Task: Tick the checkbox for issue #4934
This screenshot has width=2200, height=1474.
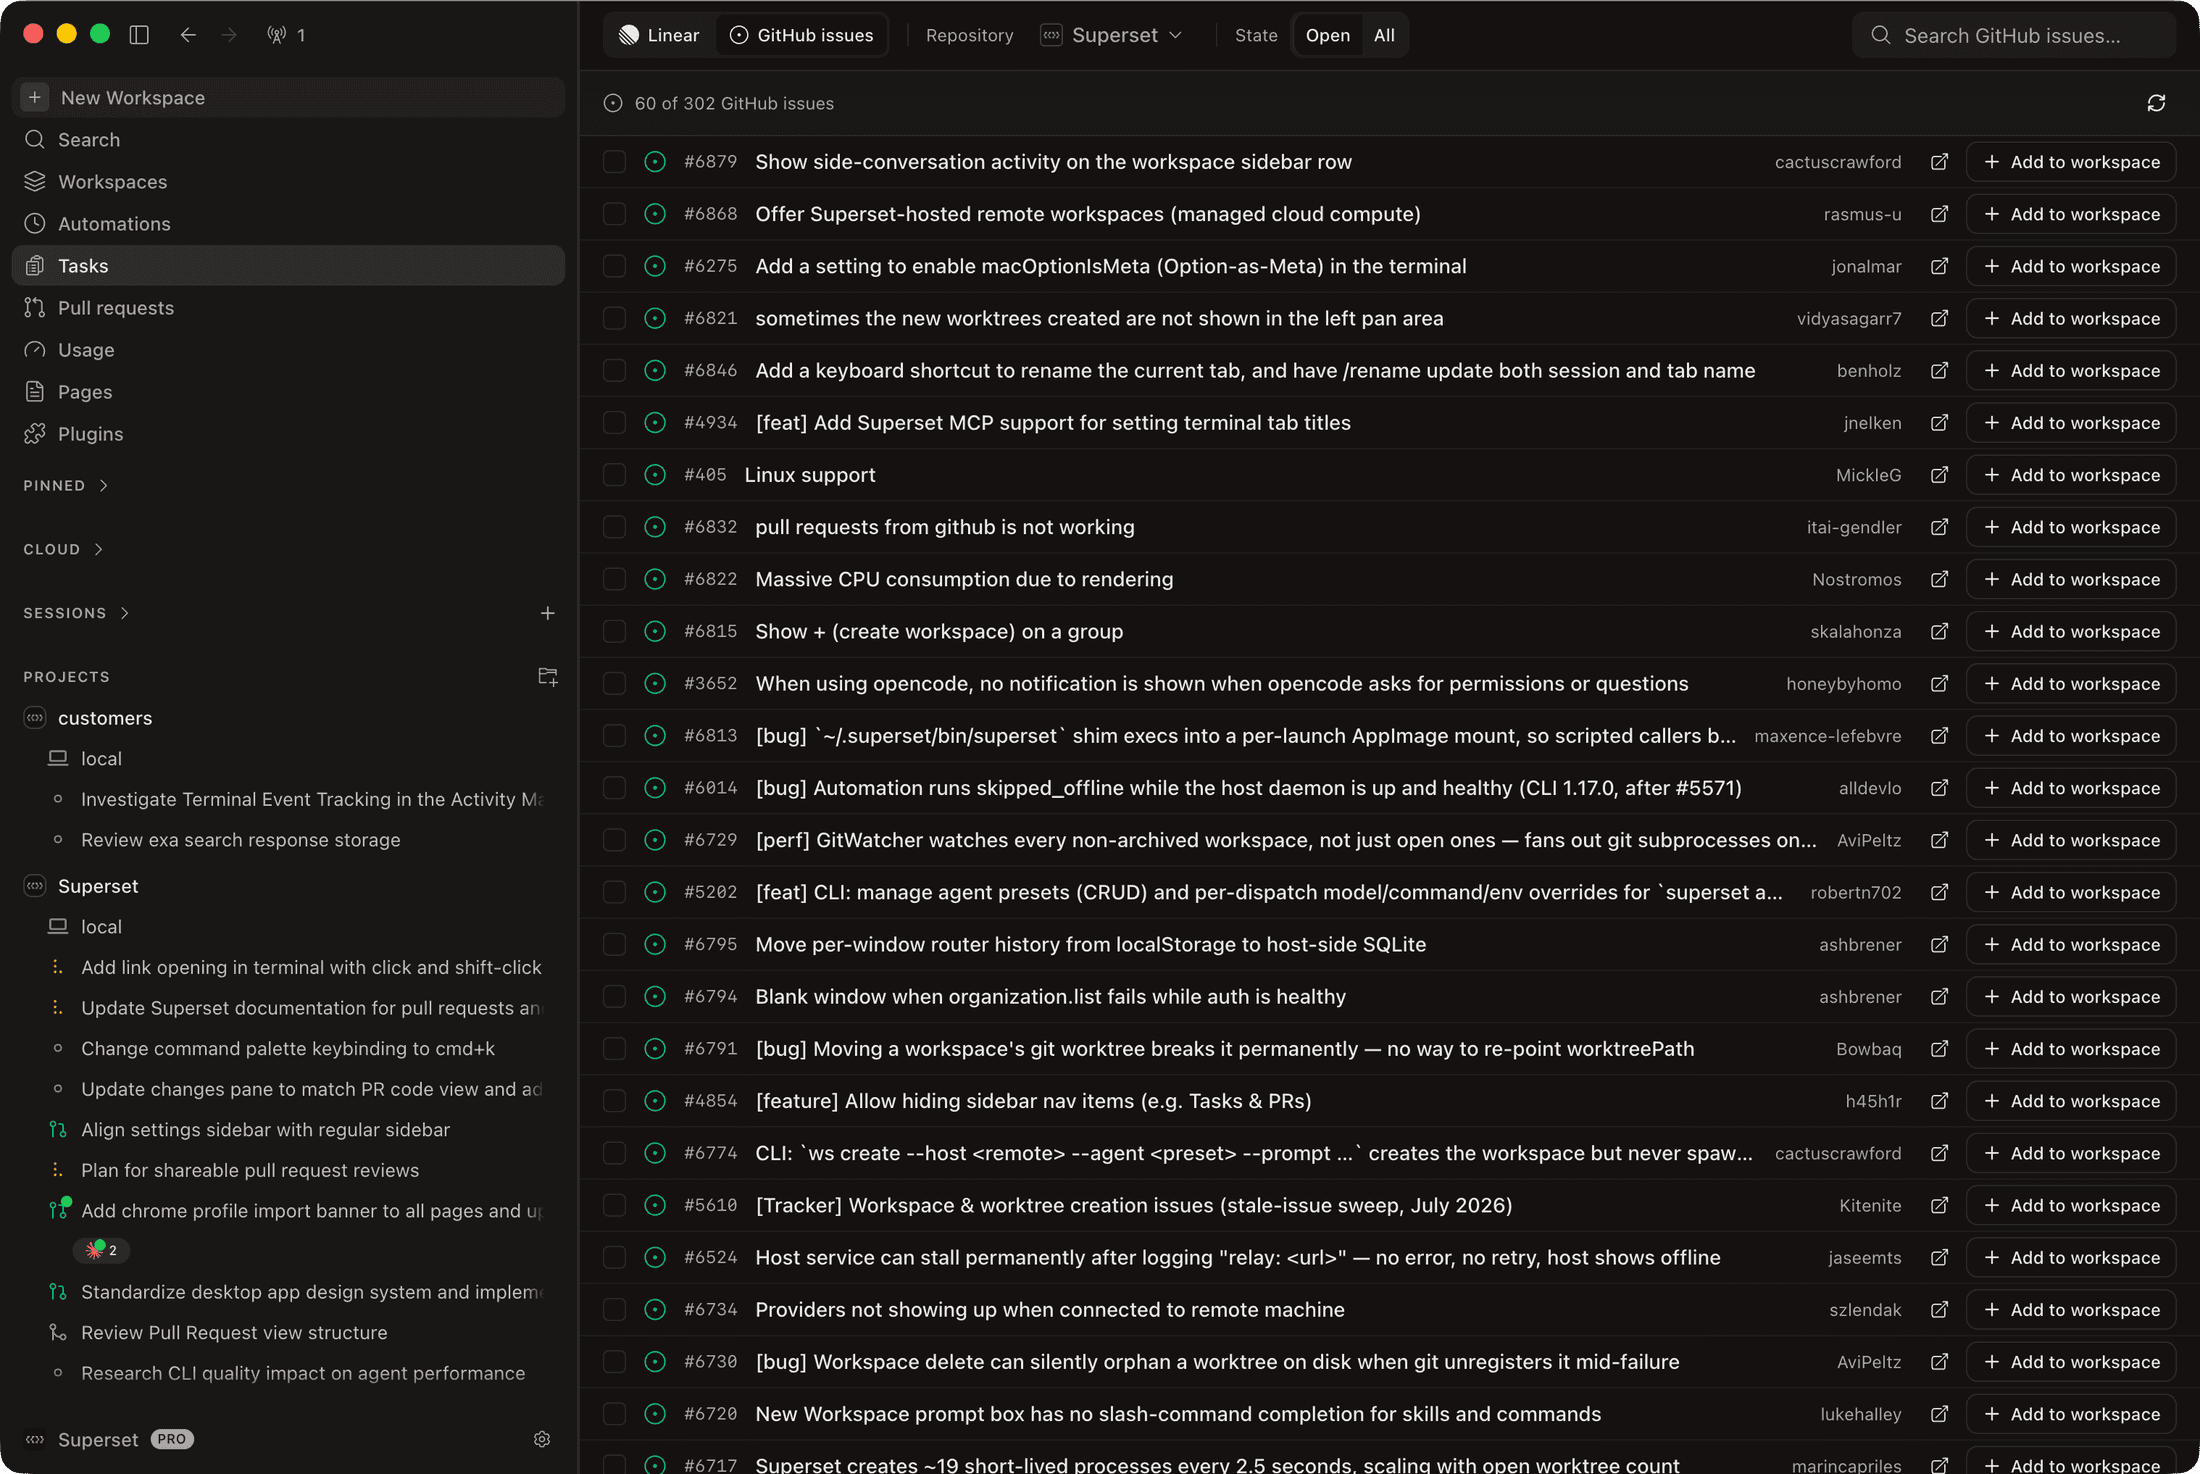Action: point(614,423)
